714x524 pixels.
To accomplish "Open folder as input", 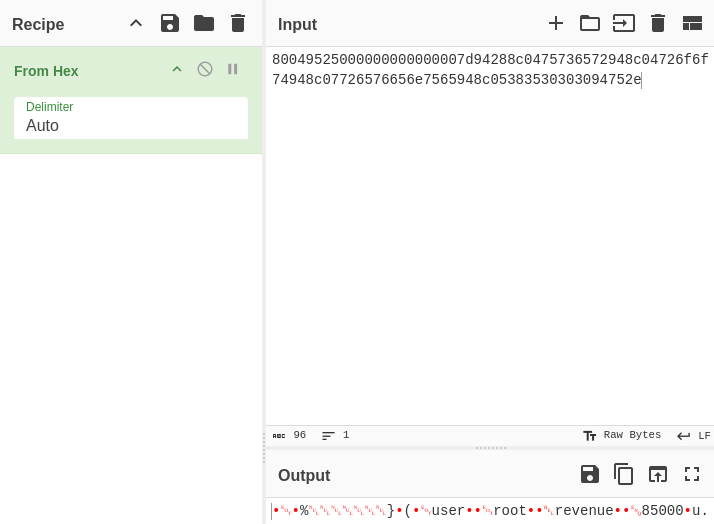I will 590,23.
